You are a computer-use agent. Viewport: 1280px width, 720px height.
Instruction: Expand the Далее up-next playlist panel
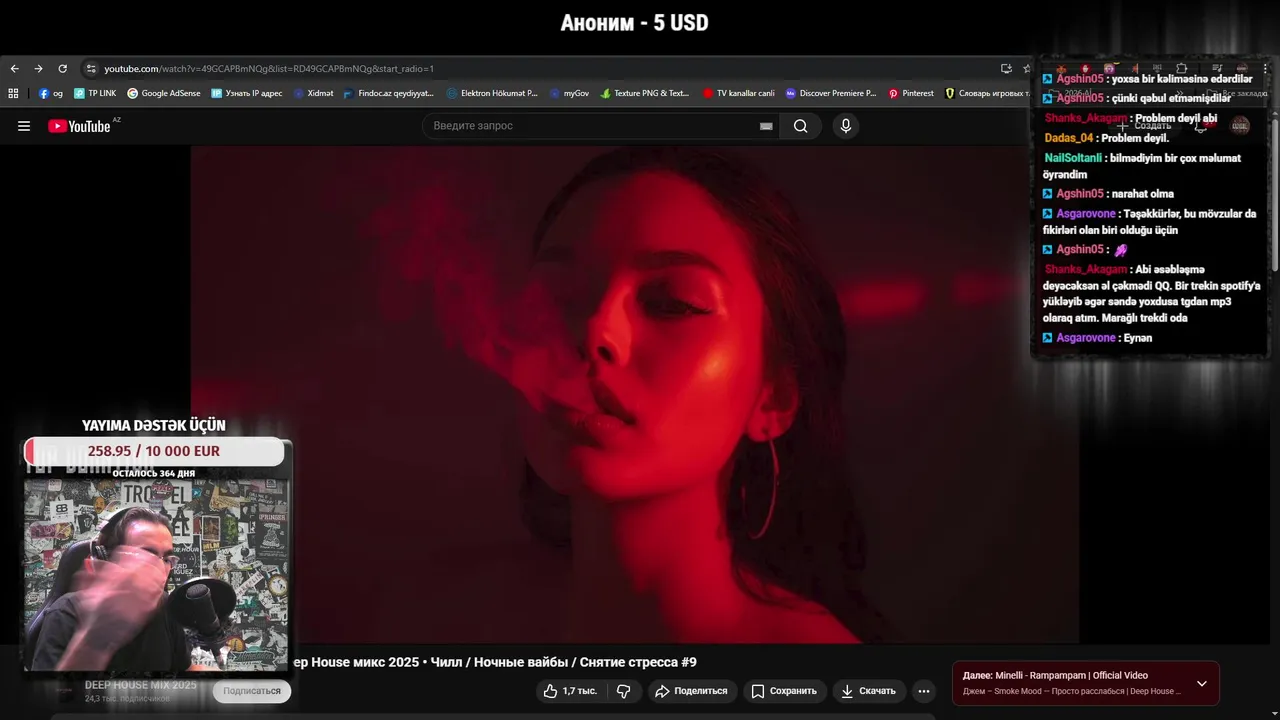1202,684
